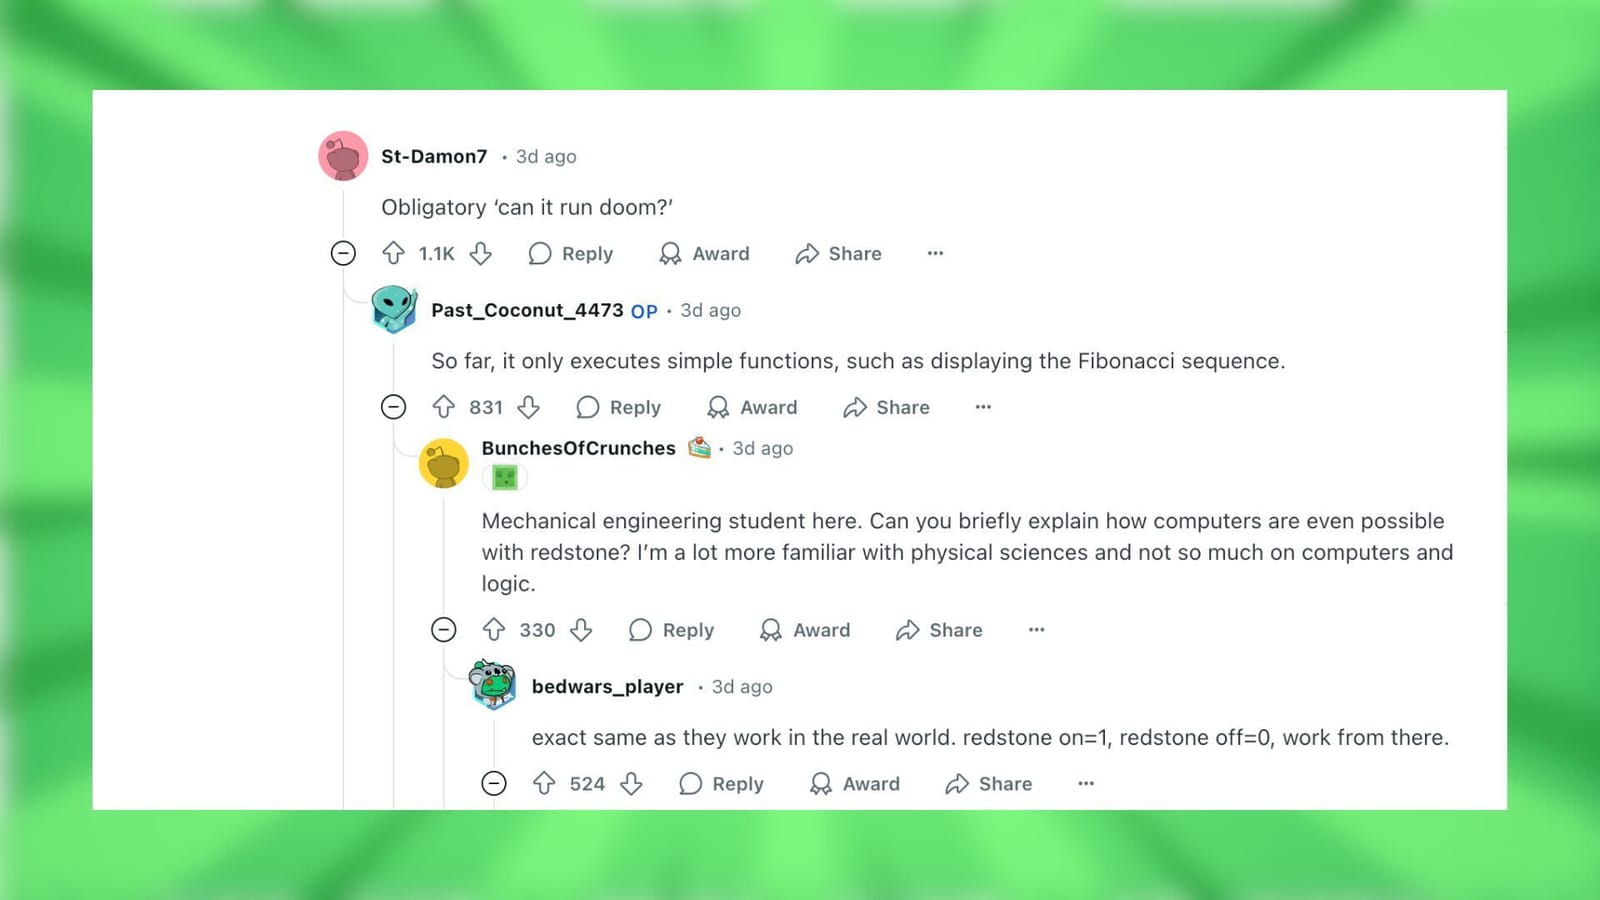The height and width of the screenshot is (900, 1600).
Task: Downvote St-Damon7's comment
Action: pyautogui.click(x=481, y=254)
